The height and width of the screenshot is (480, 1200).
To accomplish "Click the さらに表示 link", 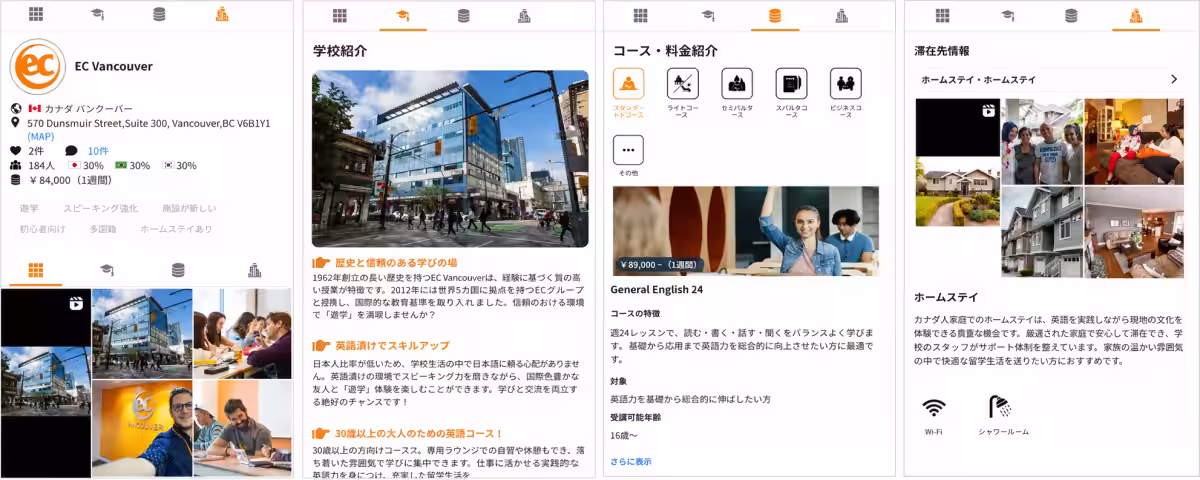I will click(631, 461).
